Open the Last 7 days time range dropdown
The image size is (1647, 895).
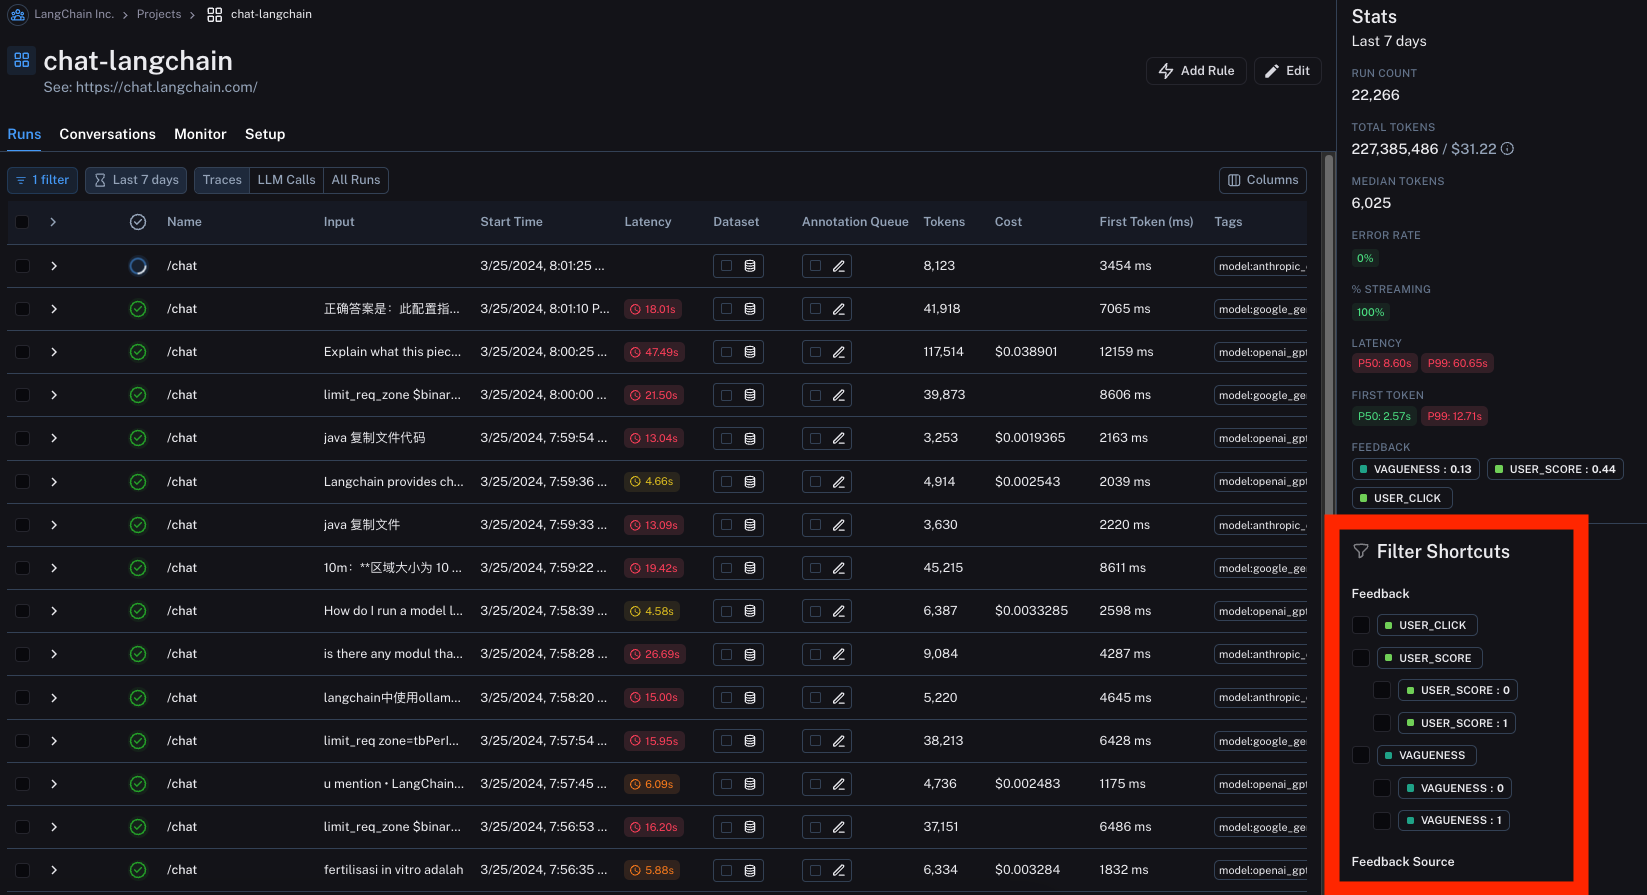(136, 180)
